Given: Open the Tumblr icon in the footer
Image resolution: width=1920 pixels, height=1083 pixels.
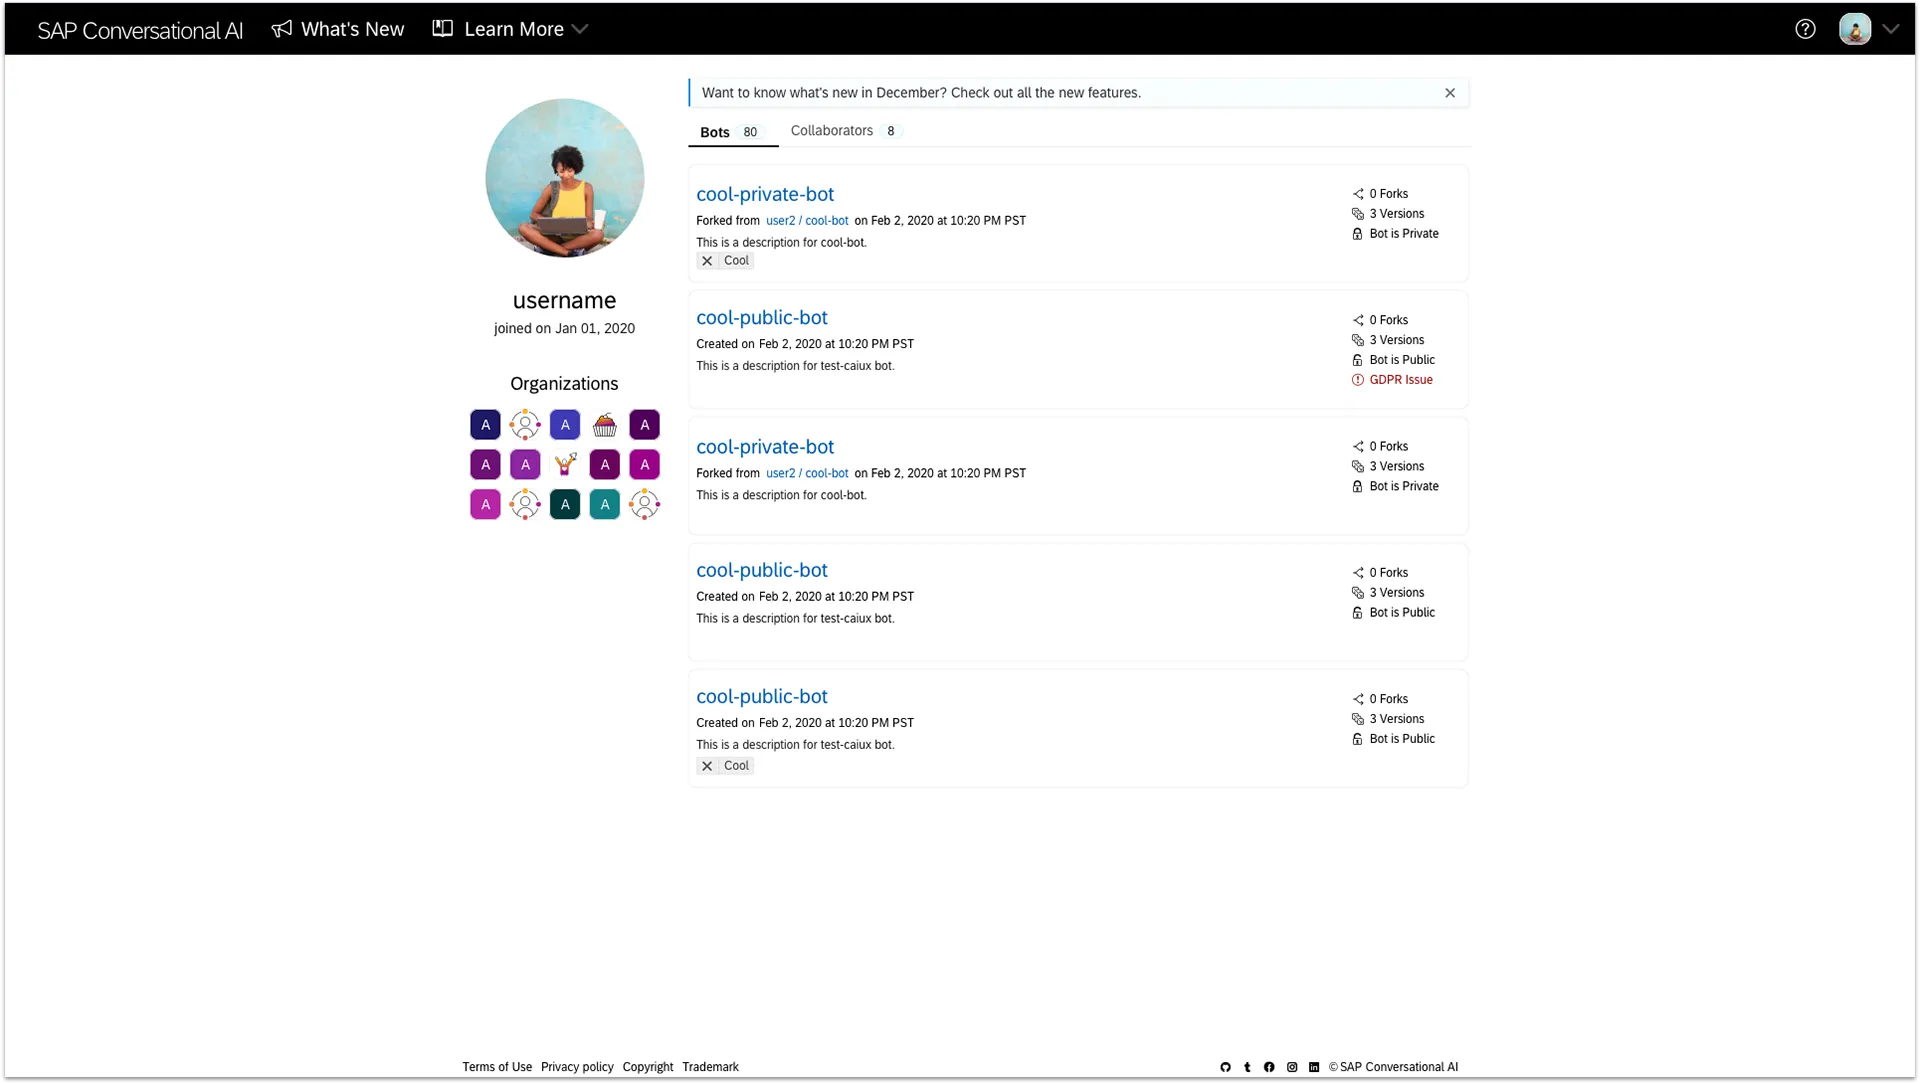Looking at the screenshot, I should click(1247, 1068).
